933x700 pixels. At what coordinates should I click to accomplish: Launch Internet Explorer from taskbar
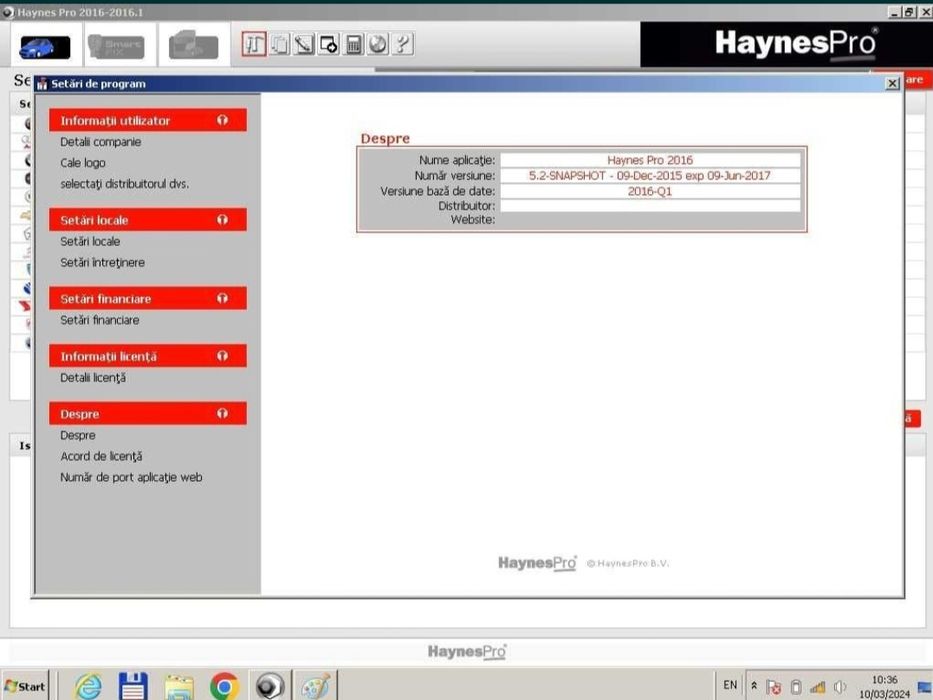click(x=88, y=686)
